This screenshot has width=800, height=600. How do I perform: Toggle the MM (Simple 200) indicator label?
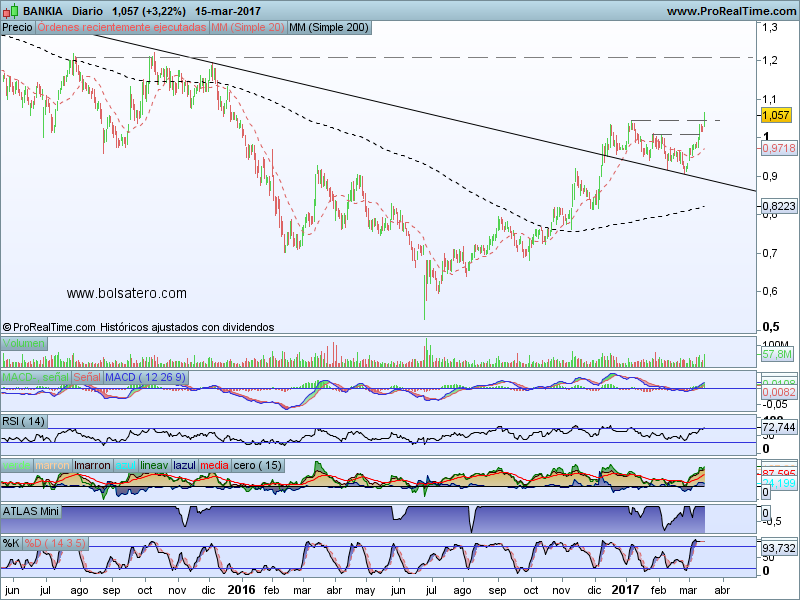point(329,28)
